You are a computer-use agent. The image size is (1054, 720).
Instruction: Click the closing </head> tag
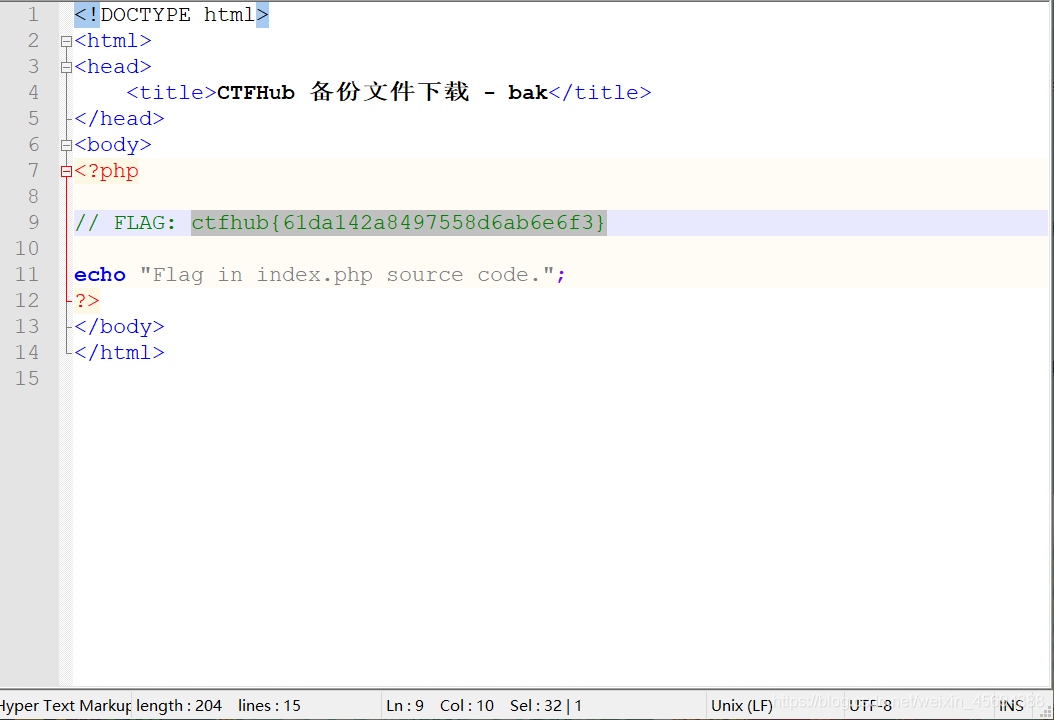tap(119, 119)
